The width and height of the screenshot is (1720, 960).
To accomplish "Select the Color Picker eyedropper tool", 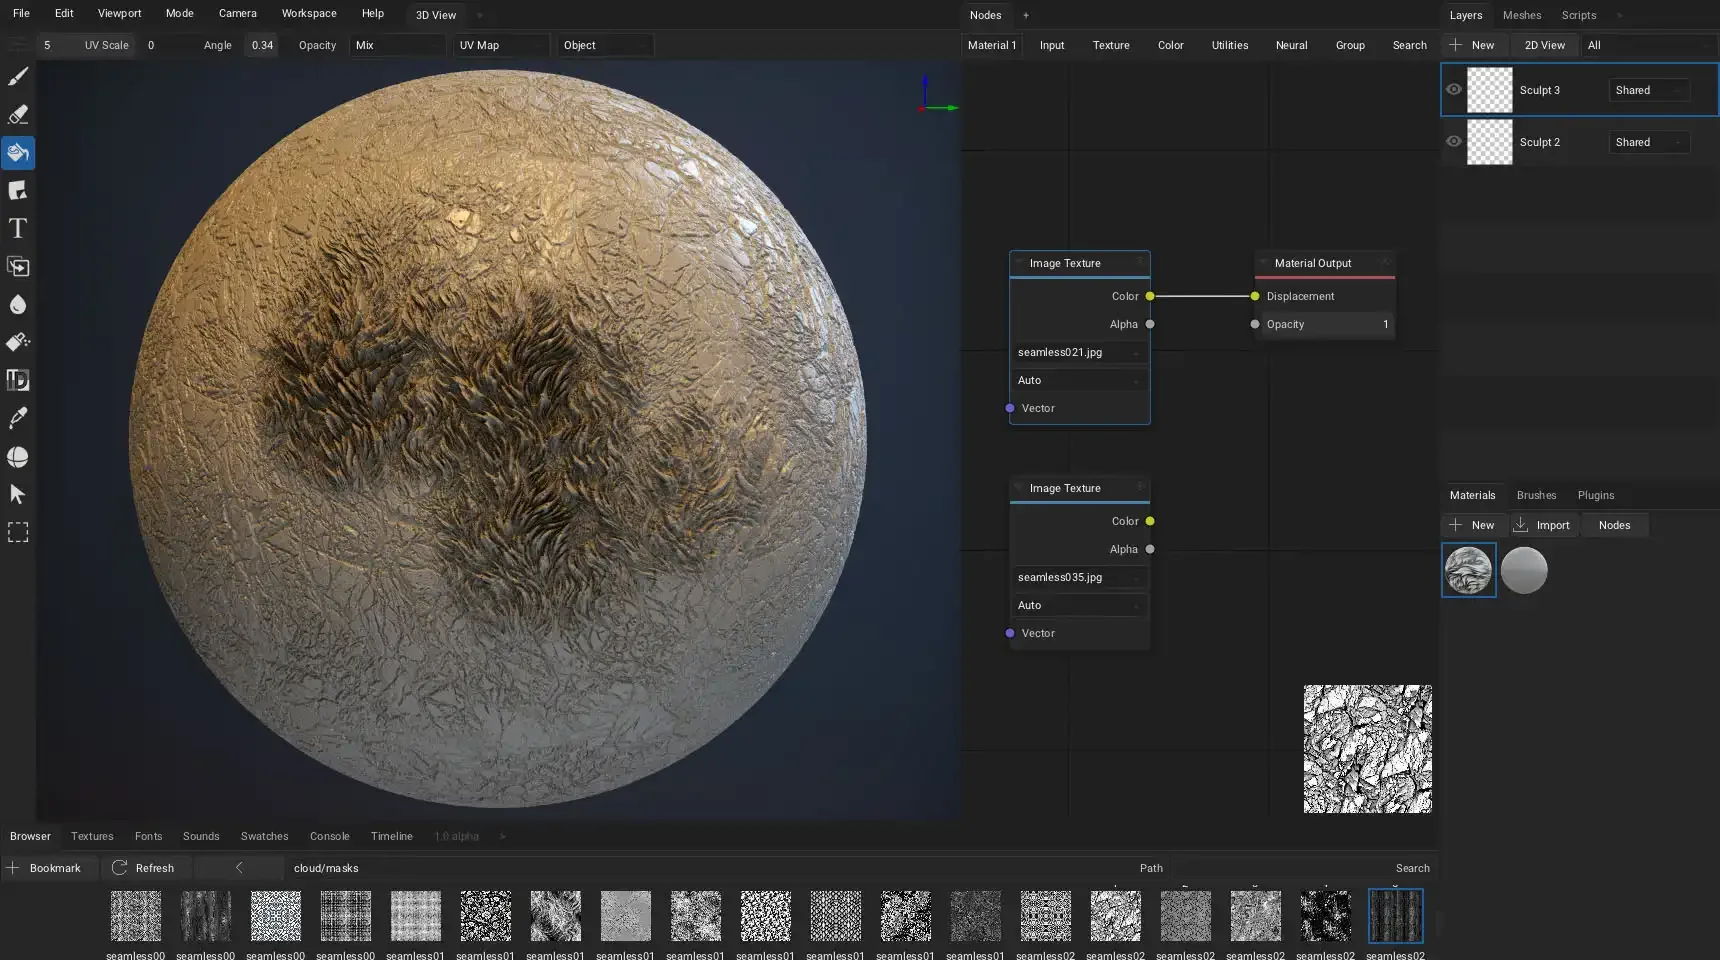I will point(18,419).
